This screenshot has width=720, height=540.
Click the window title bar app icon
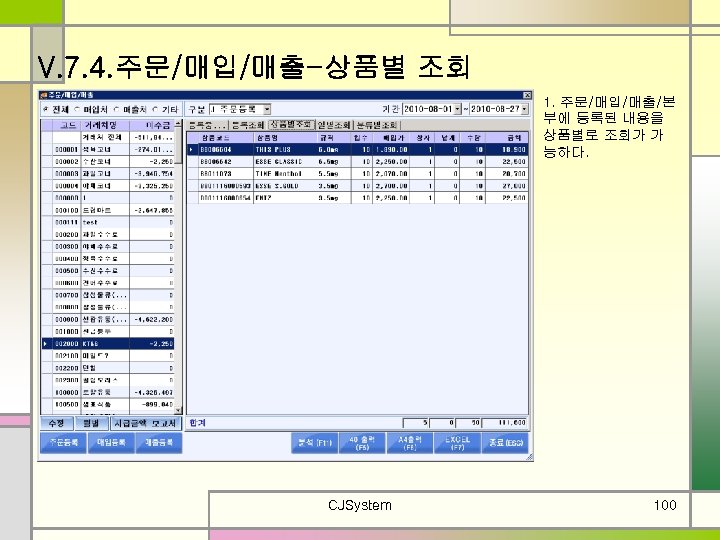pyautogui.click(x=44, y=95)
